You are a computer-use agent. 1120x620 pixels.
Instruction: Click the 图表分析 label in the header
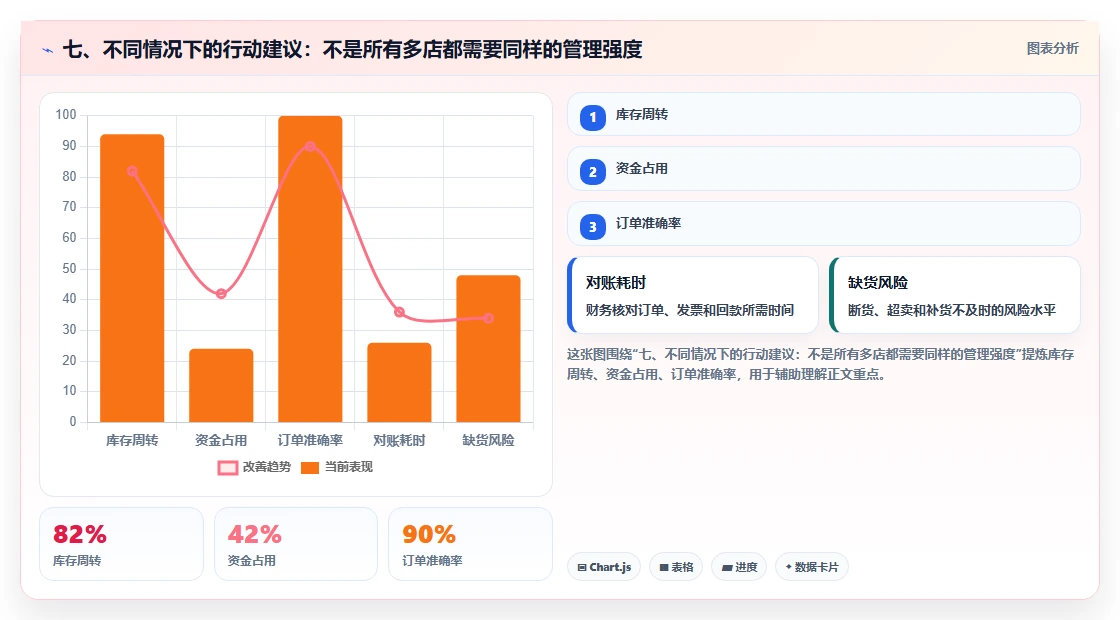[x=1052, y=49]
